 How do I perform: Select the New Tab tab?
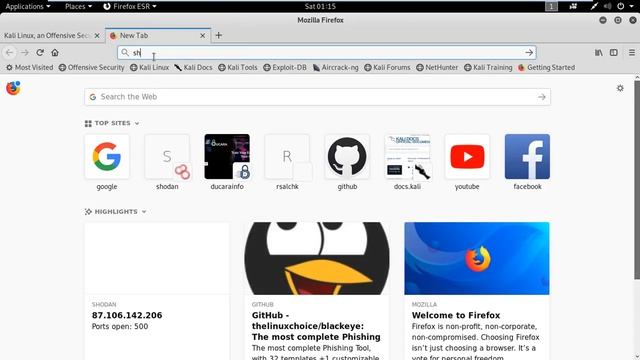point(158,36)
